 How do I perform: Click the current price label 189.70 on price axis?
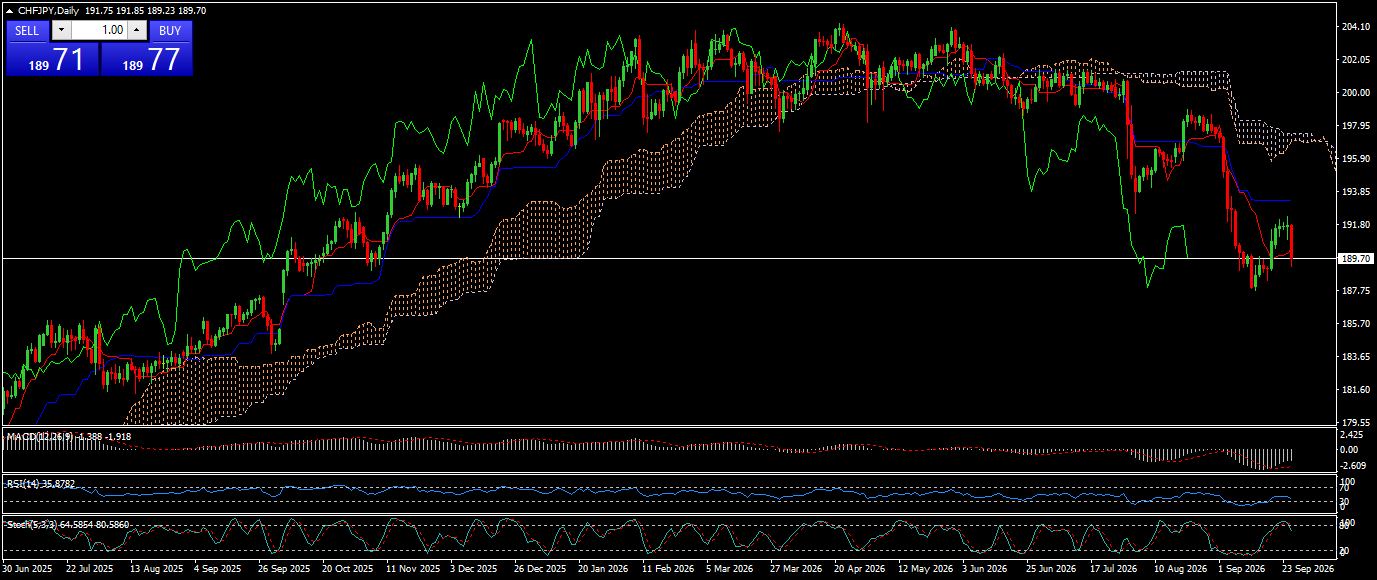click(1354, 258)
